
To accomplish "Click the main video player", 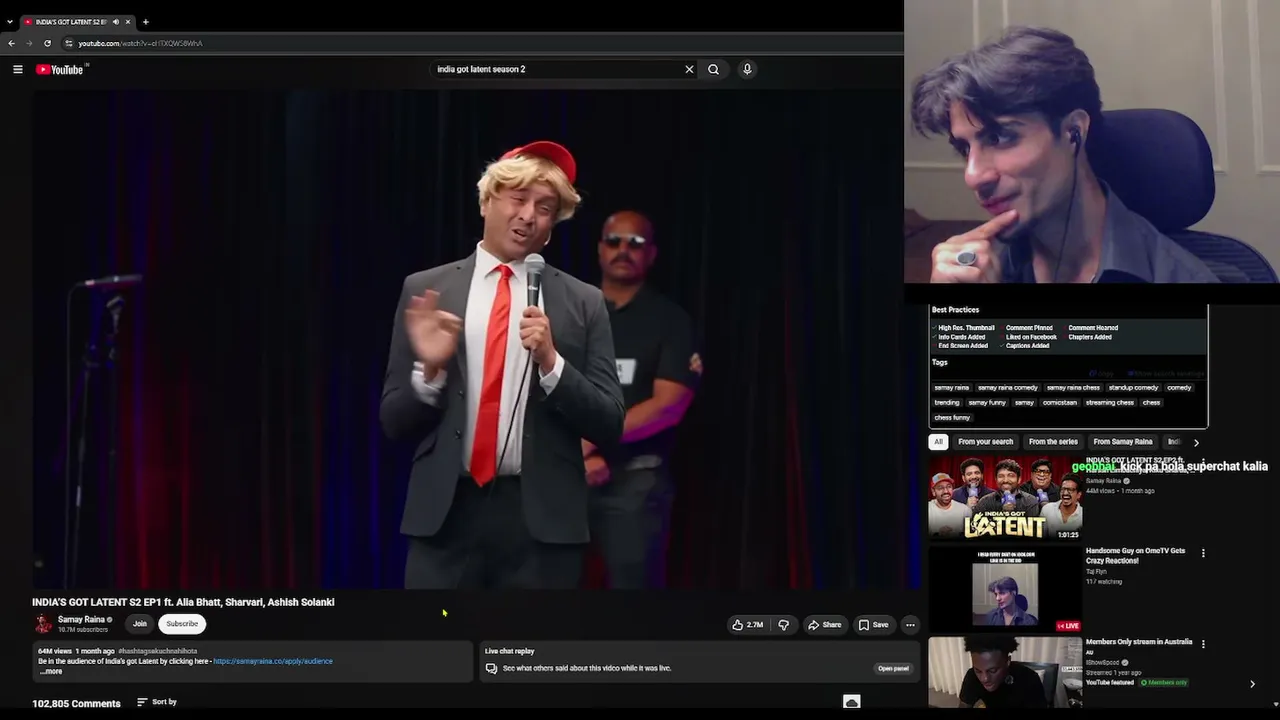I will click(x=476, y=340).
